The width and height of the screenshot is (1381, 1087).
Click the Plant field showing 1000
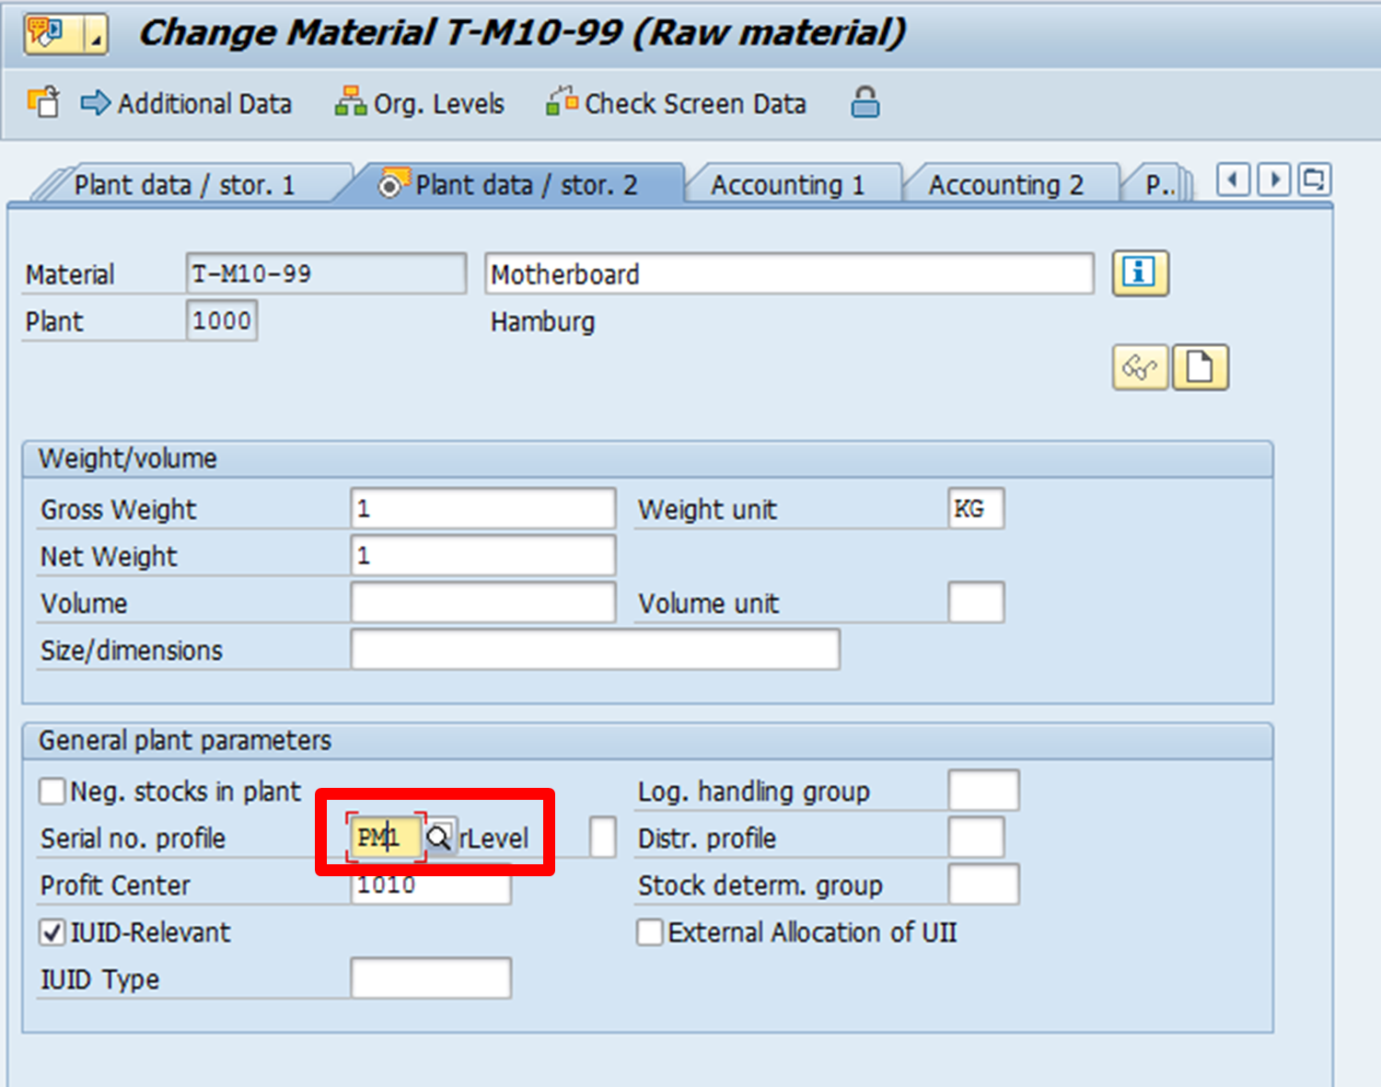pos(222,321)
